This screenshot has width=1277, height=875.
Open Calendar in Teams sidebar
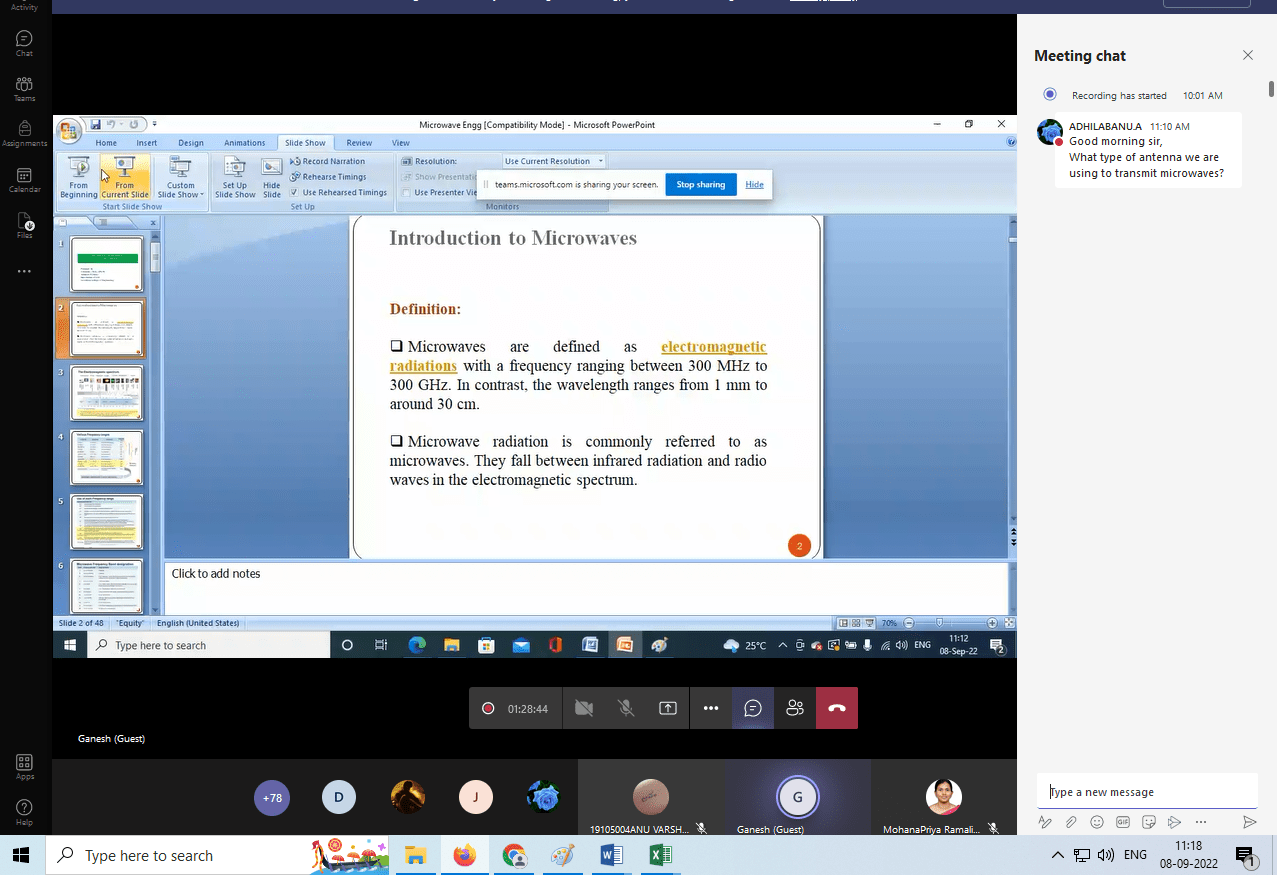pyautogui.click(x=24, y=179)
